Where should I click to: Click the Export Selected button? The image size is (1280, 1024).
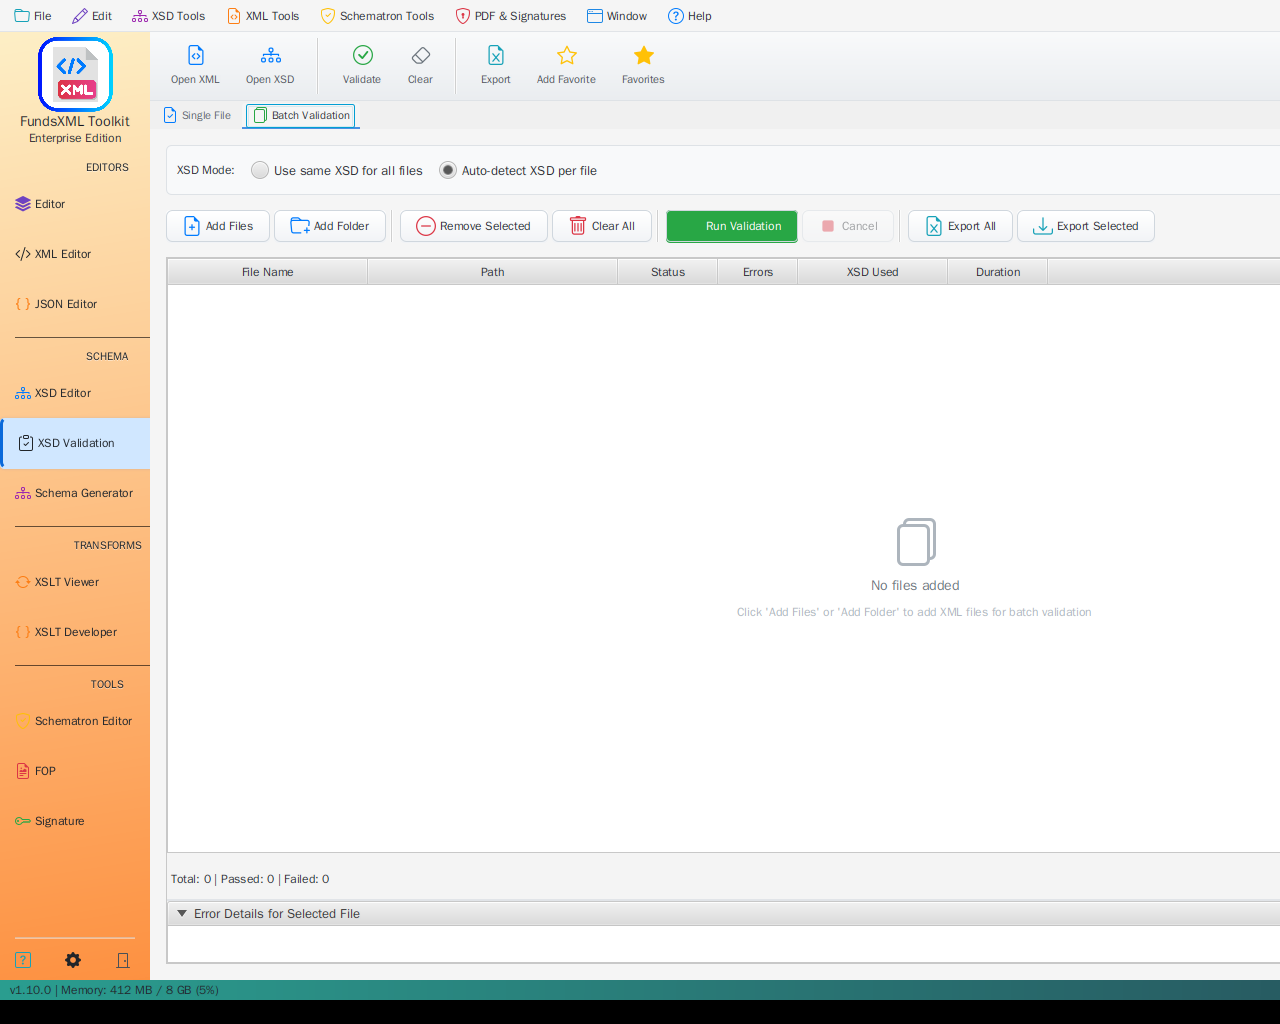click(x=1086, y=226)
